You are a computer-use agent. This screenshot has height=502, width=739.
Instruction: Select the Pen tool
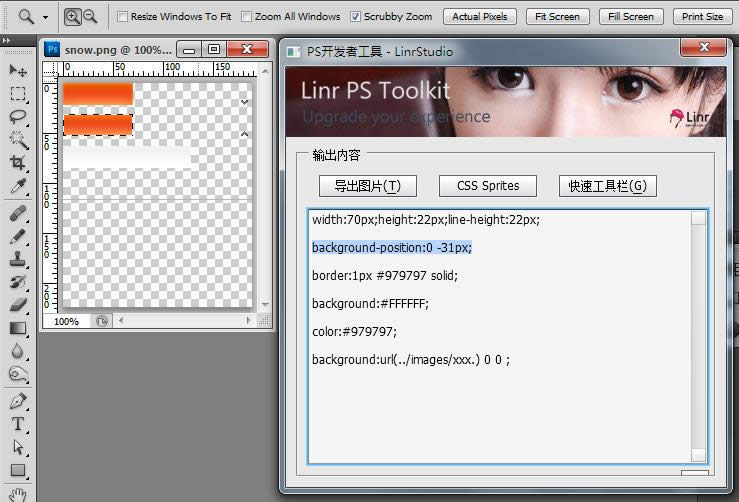pos(18,401)
